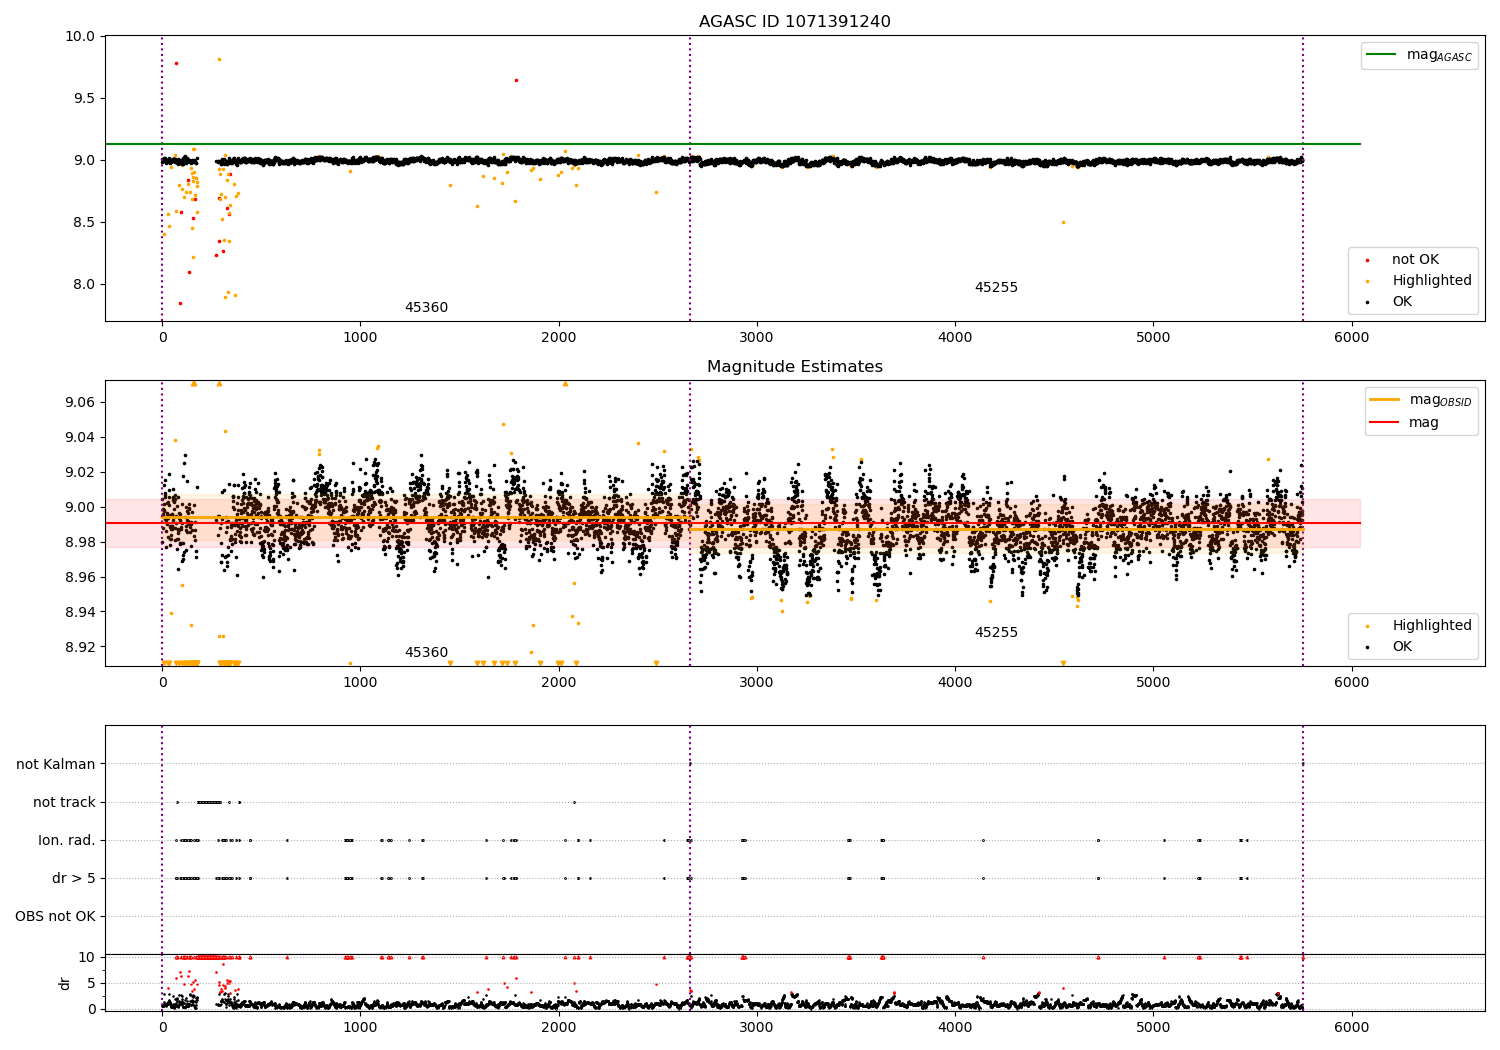Click the '8.92' y-axis tick label
The height and width of the screenshot is (1050, 1500).
80,647
